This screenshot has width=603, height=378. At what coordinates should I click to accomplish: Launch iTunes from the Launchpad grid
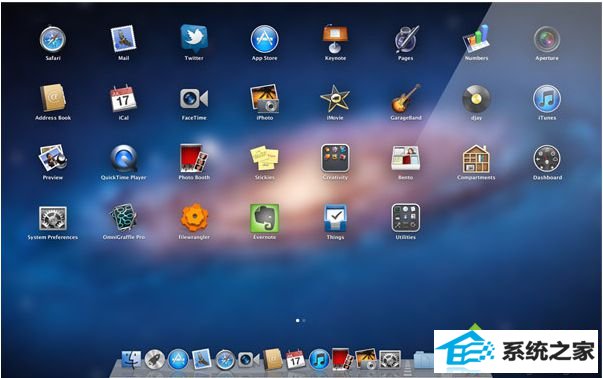pos(547,98)
